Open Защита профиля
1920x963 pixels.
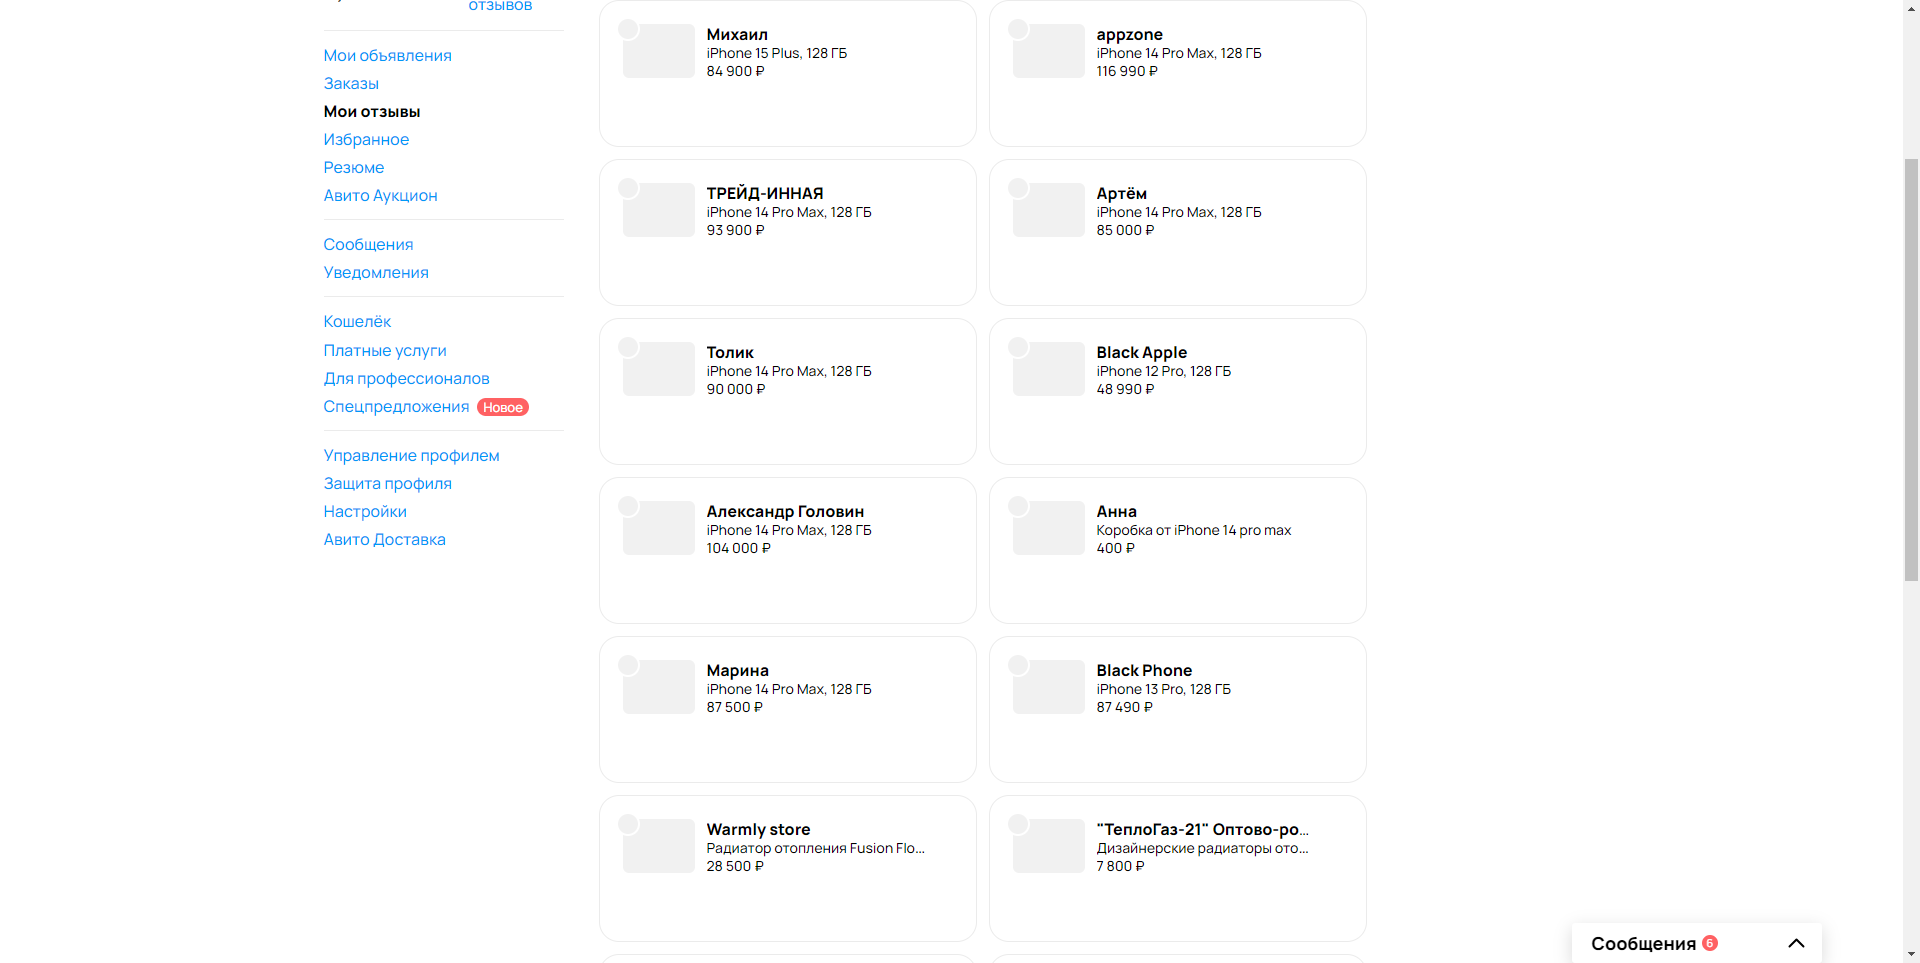(387, 484)
